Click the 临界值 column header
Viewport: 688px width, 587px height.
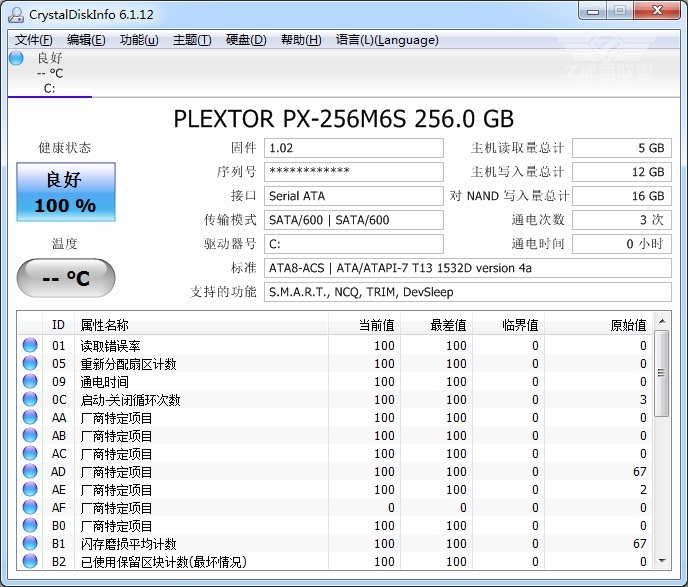pyautogui.click(x=508, y=325)
